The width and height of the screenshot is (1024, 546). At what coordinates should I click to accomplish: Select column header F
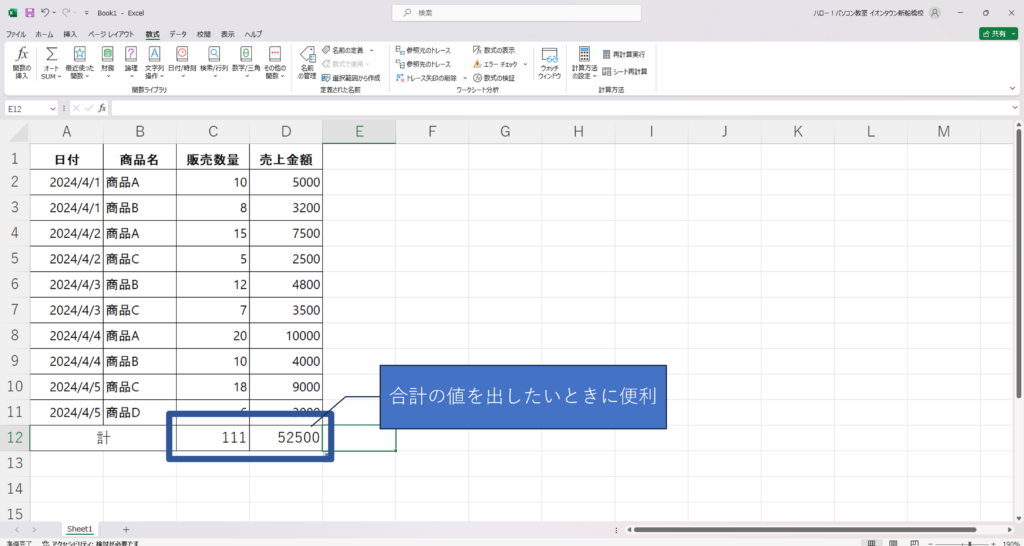[x=432, y=131]
